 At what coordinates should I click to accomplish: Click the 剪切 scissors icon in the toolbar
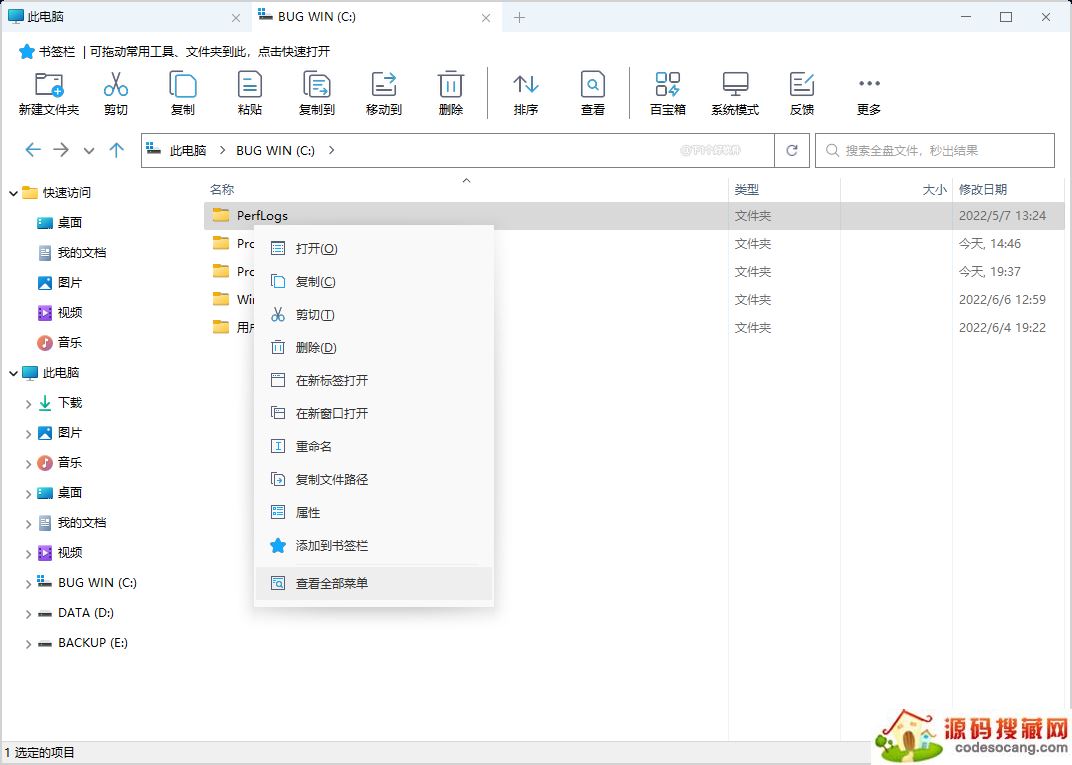(115, 85)
